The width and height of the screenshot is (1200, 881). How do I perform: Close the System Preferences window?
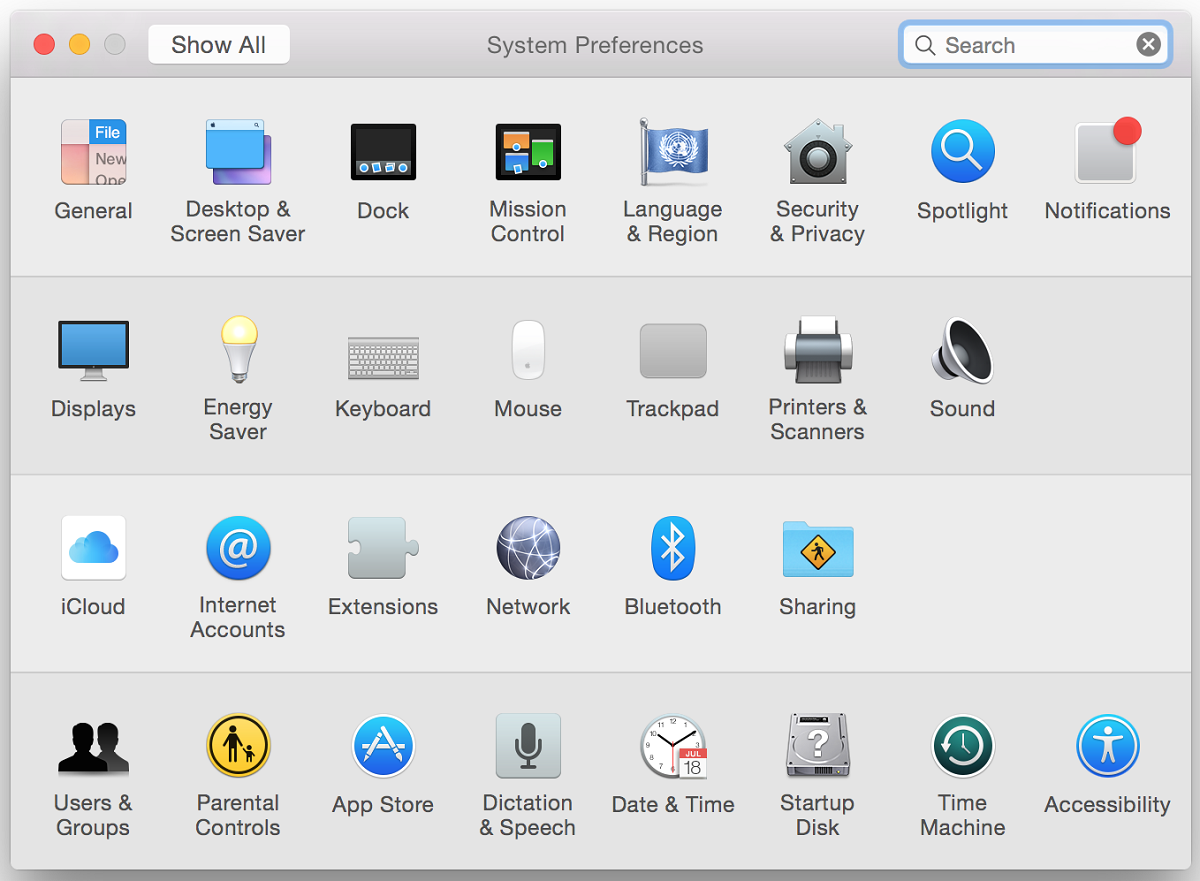coord(44,44)
